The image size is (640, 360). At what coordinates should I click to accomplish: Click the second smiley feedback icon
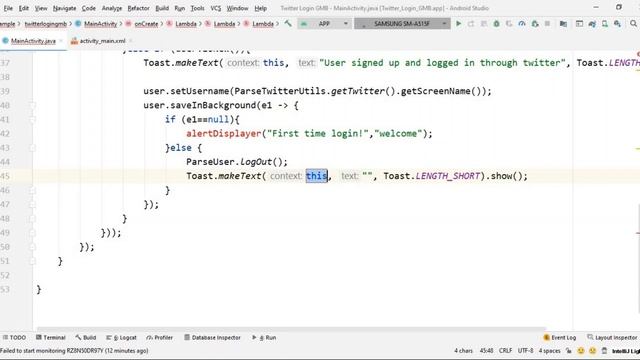point(593,351)
